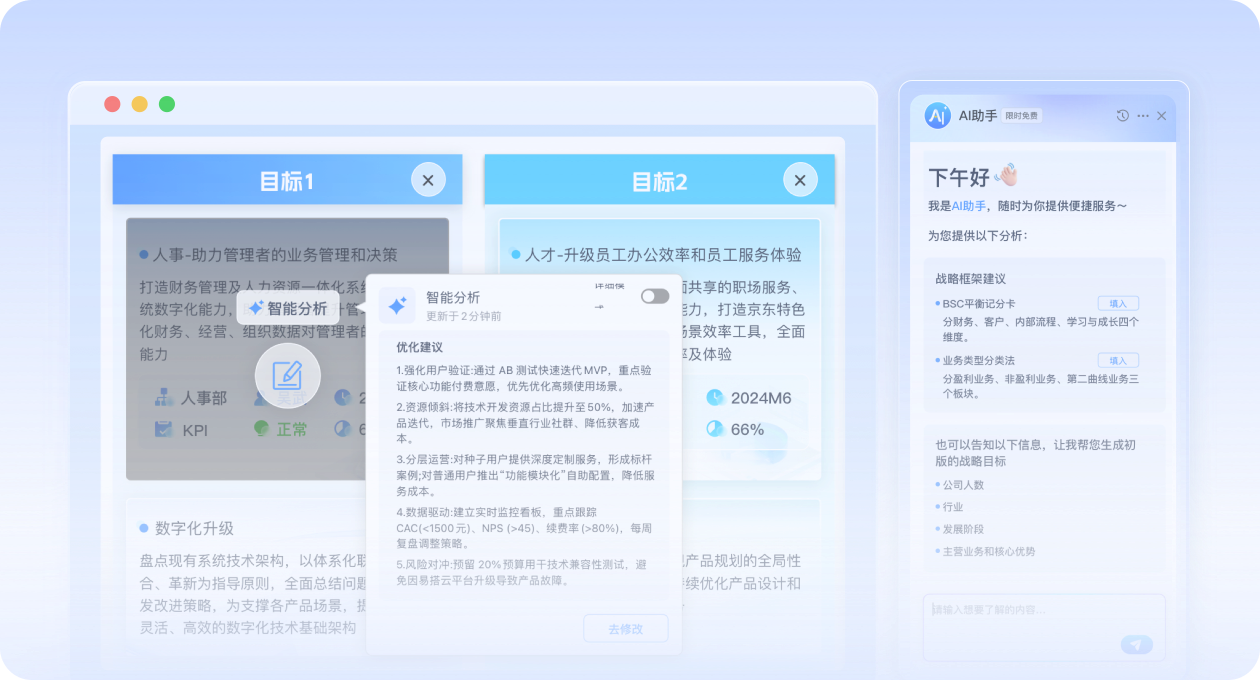
Task: Close the 目标2 card with its X button
Action: pyautogui.click(x=799, y=181)
